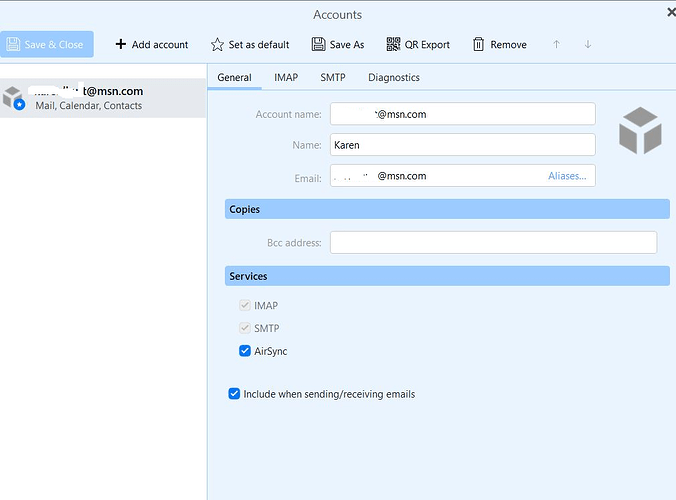676x500 pixels.
Task: Move account down with the down arrow
Action: (x=588, y=44)
